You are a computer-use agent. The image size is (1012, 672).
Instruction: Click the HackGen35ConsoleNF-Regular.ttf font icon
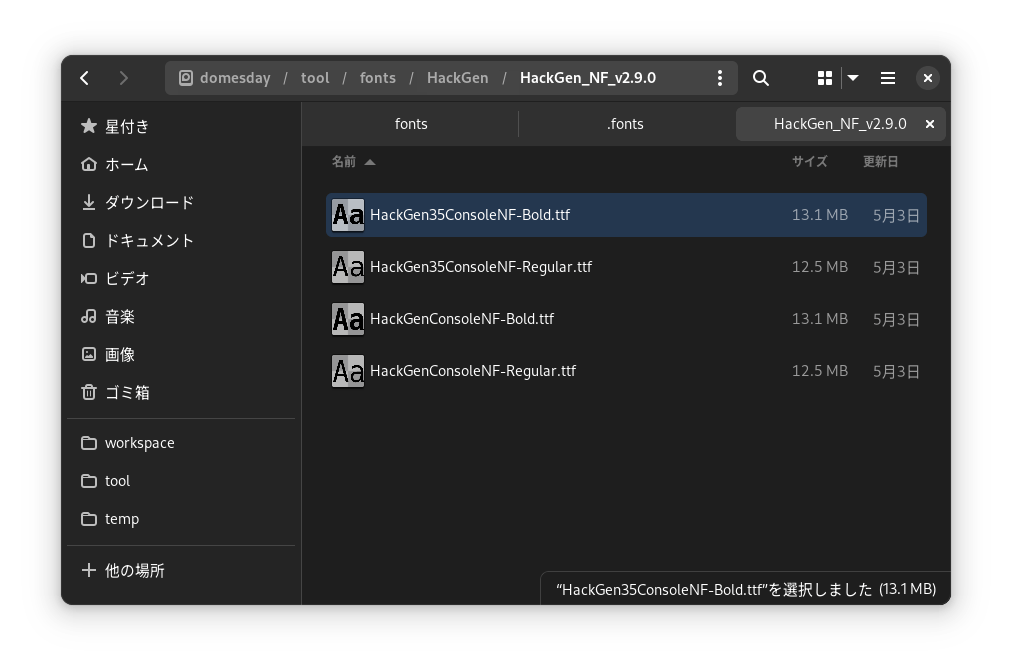(x=348, y=267)
